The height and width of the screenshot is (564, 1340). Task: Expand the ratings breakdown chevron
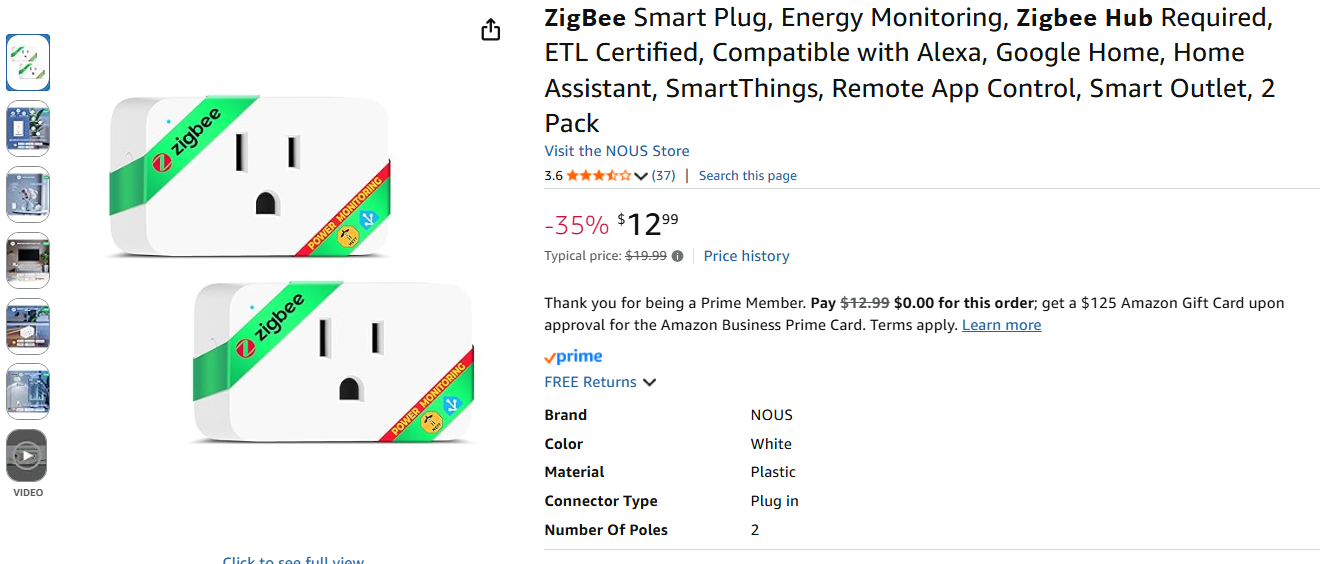641,176
